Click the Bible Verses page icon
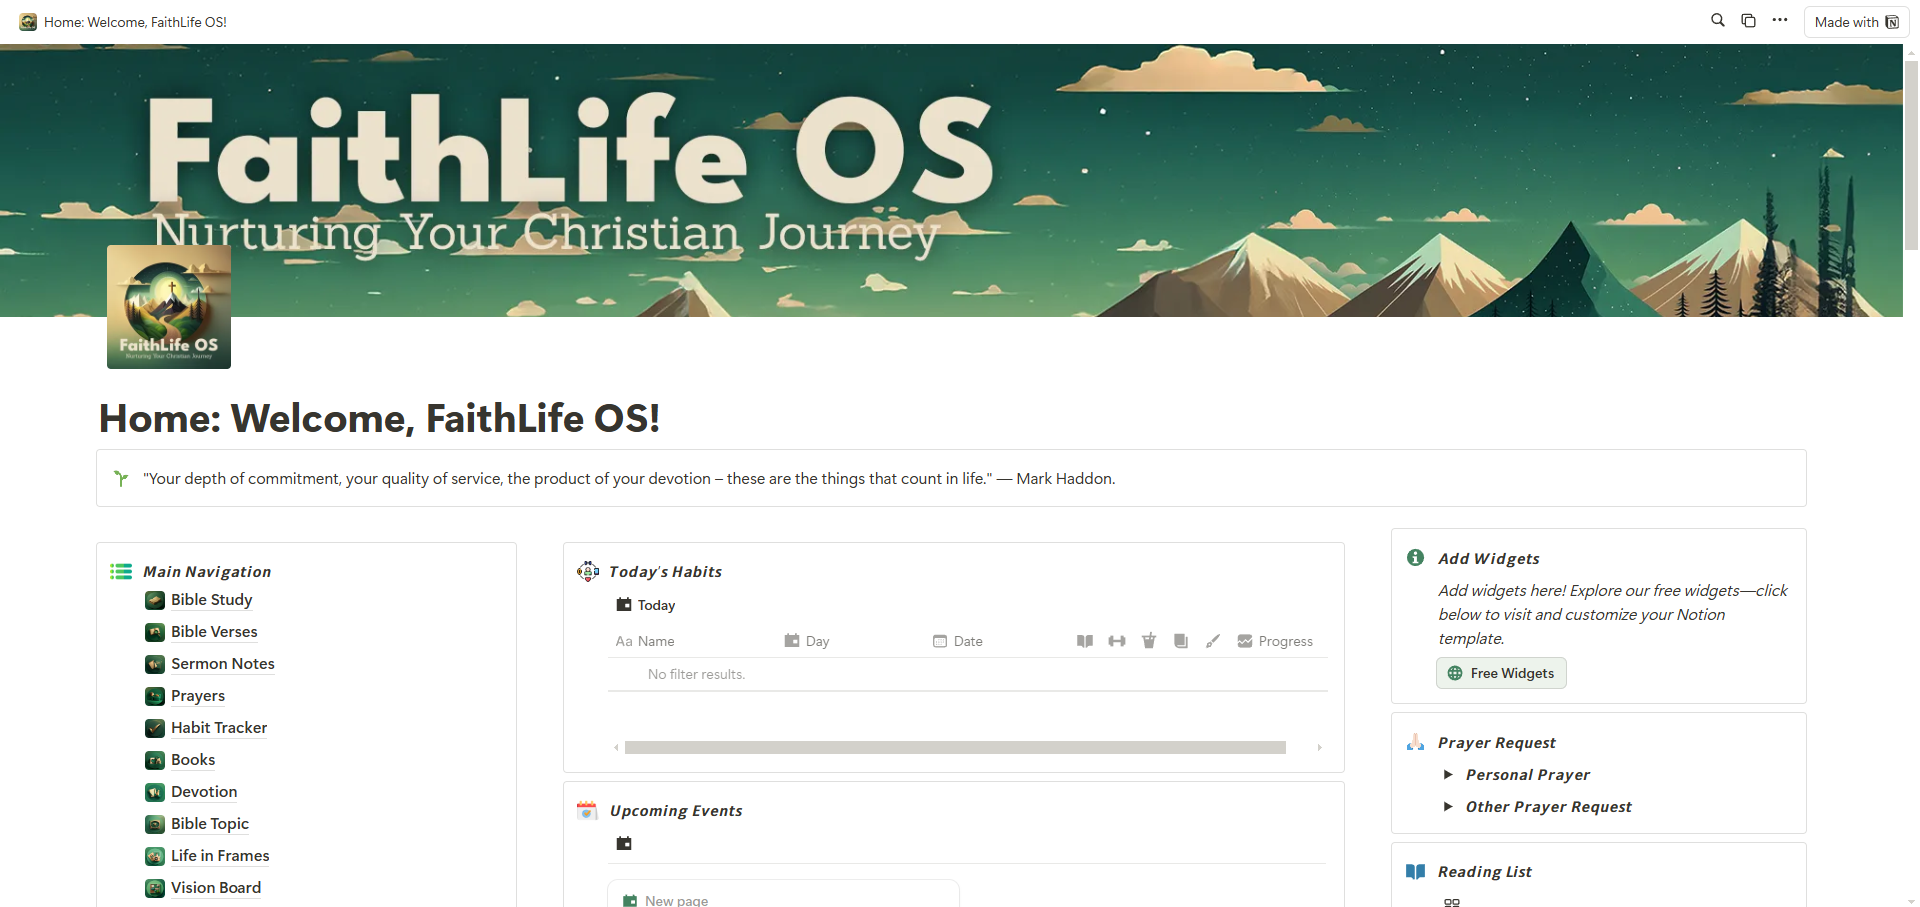Screen dimensions: 1920x907 (155, 632)
